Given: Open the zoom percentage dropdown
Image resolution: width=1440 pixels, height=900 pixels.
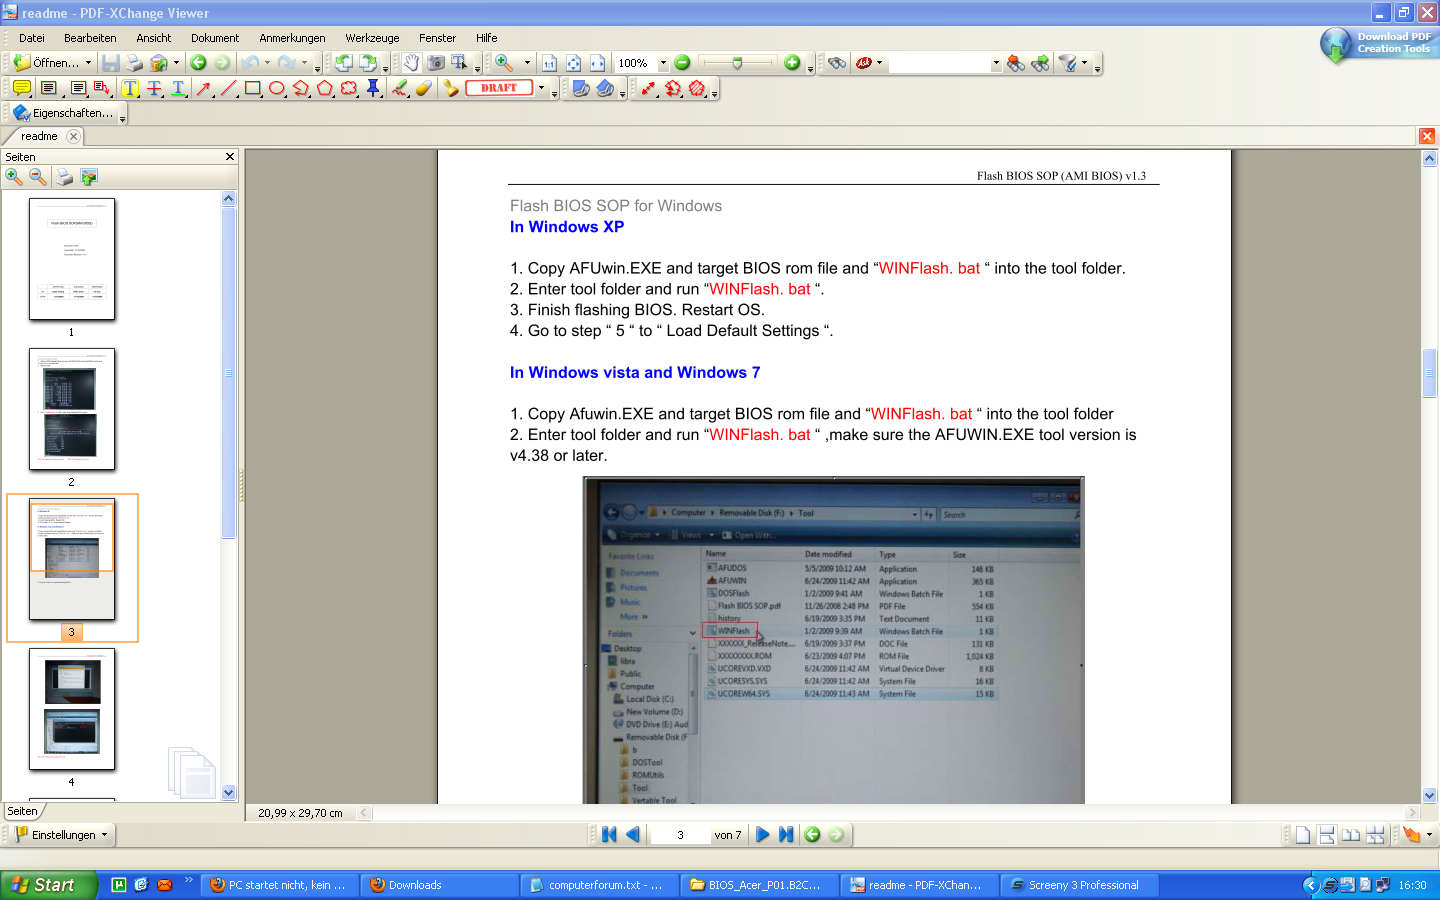Looking at the screenshot, I should [662, 63].
